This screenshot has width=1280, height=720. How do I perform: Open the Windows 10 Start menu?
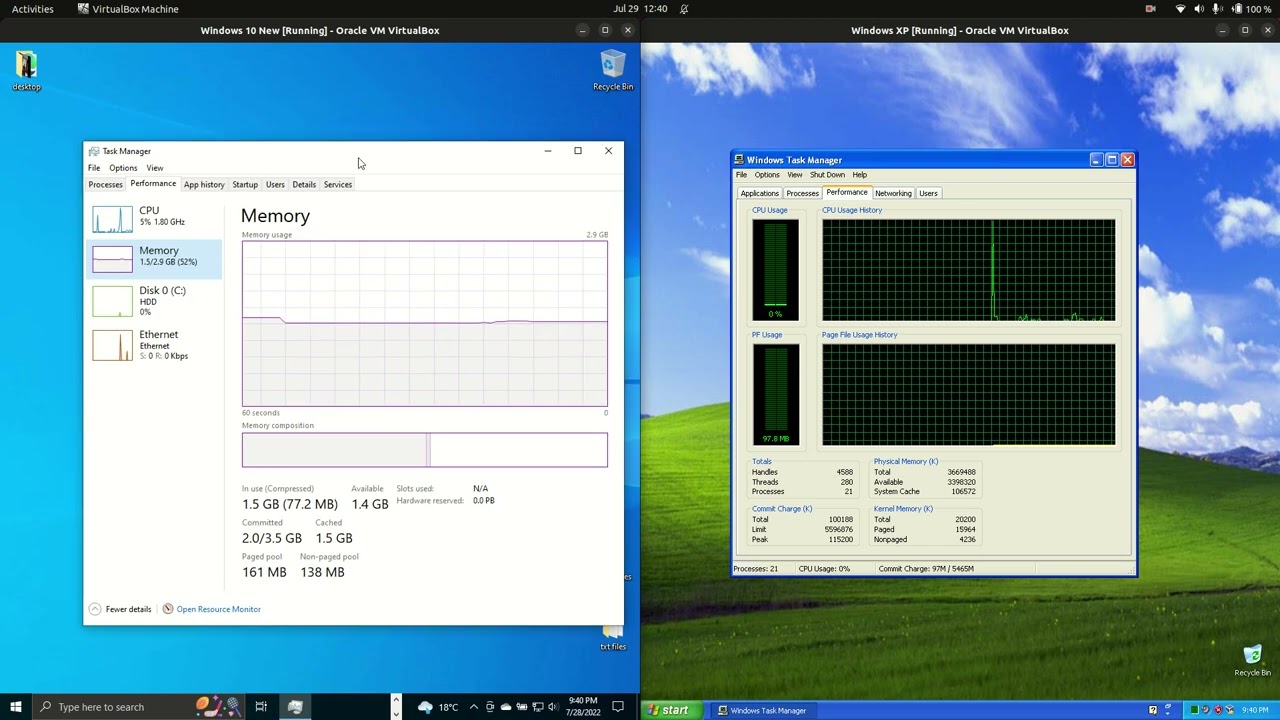16,707
